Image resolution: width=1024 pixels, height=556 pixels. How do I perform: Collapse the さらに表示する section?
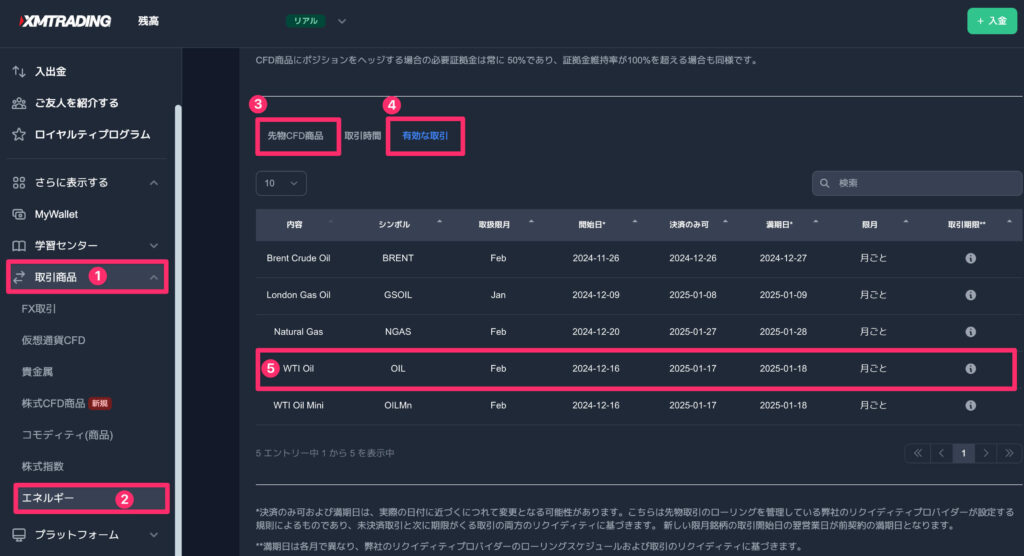(153, 183)
